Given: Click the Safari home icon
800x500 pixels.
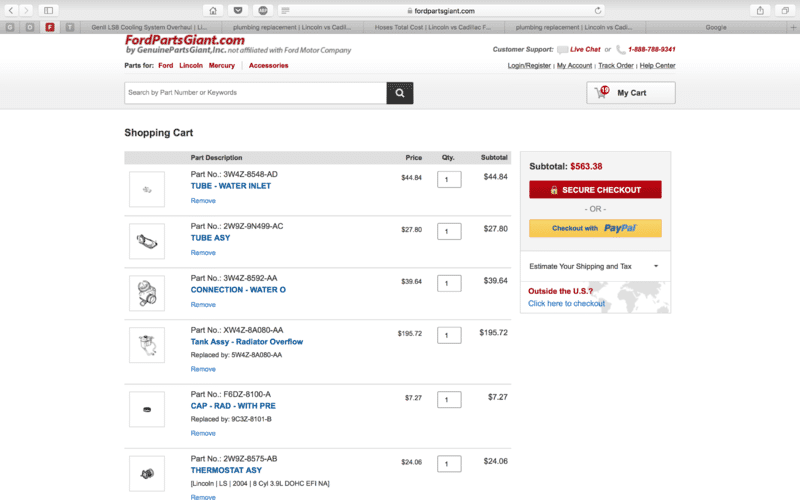Looking at the screenshot, I should [x=213, y=10].
